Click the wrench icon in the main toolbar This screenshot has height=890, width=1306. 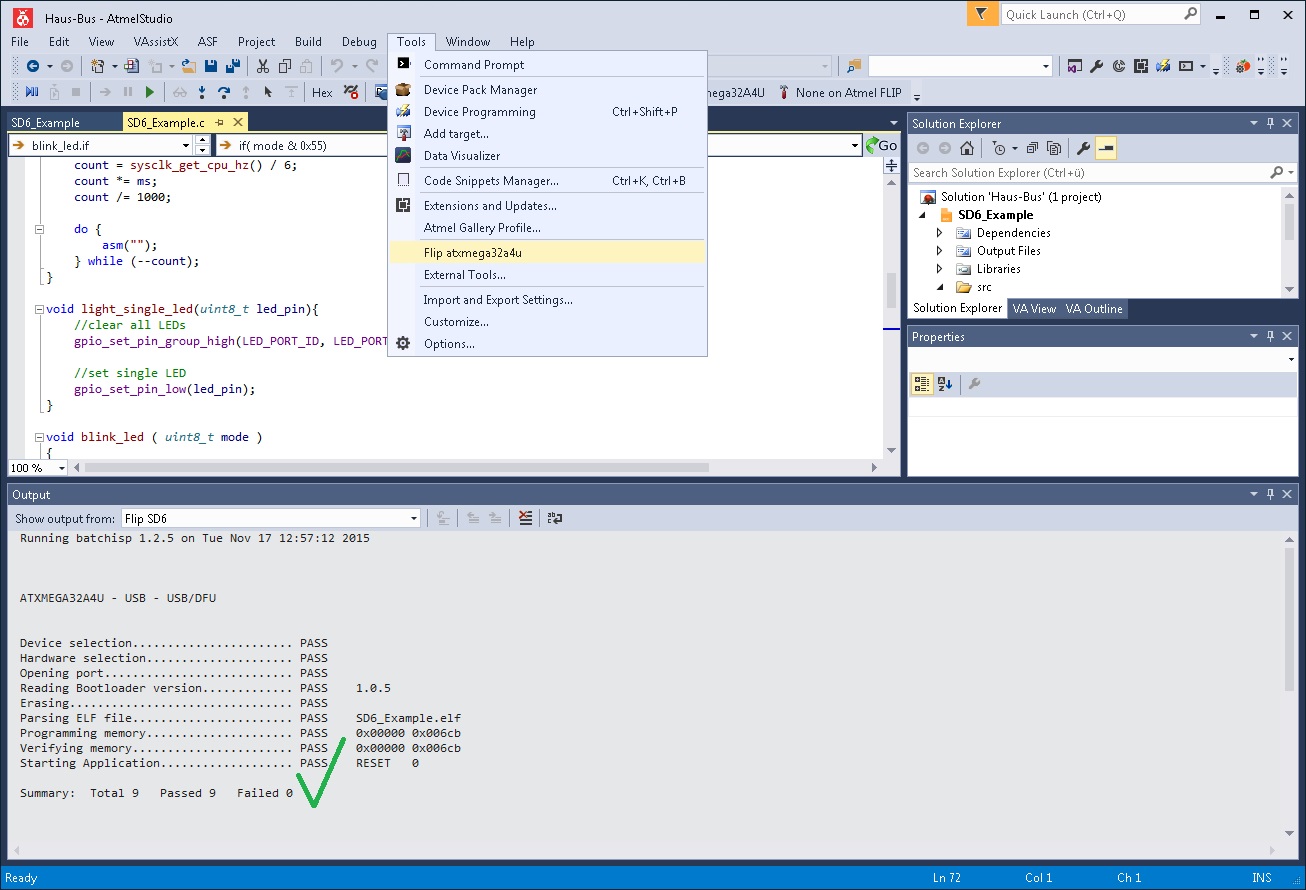(x=1097, y=66)
